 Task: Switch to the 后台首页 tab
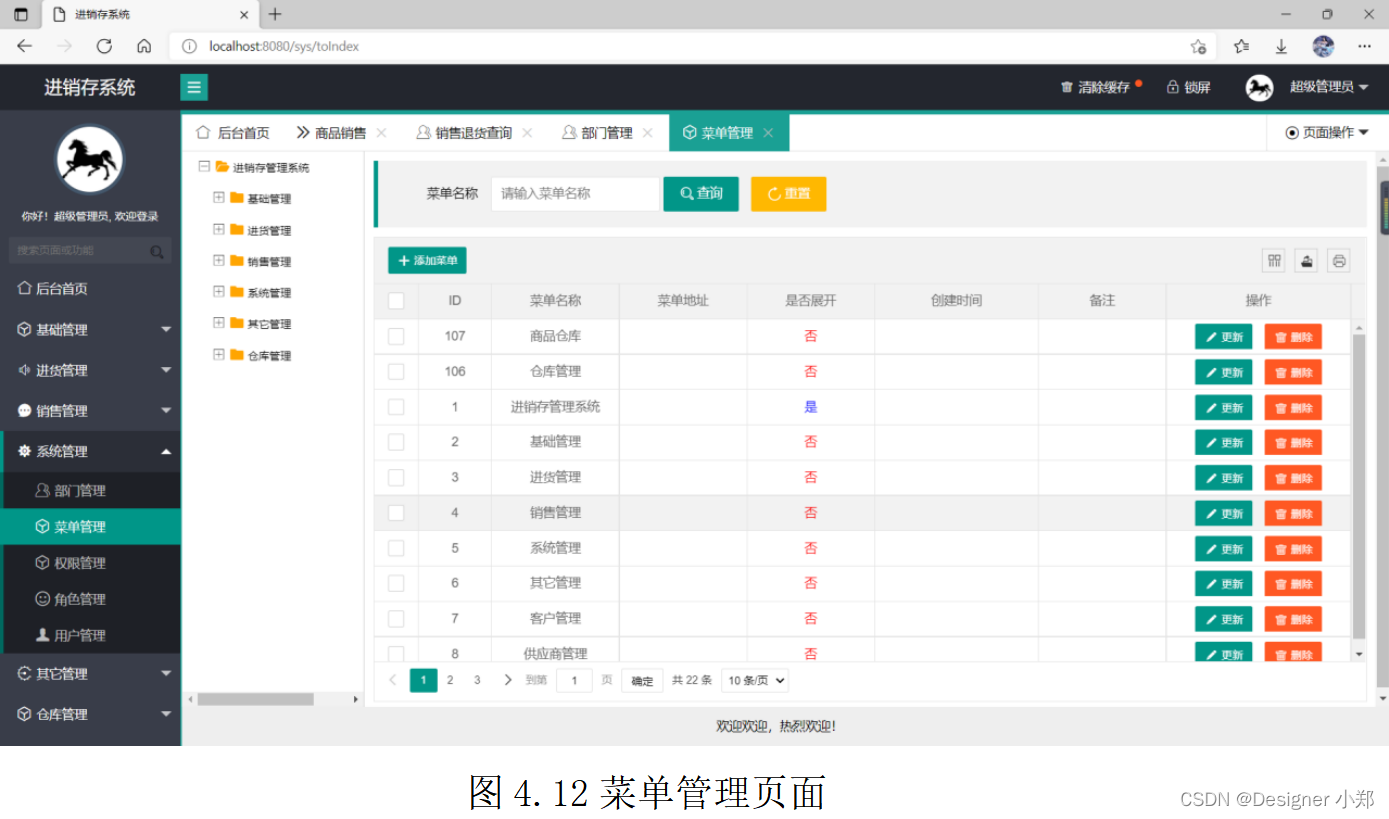(233, 133)
